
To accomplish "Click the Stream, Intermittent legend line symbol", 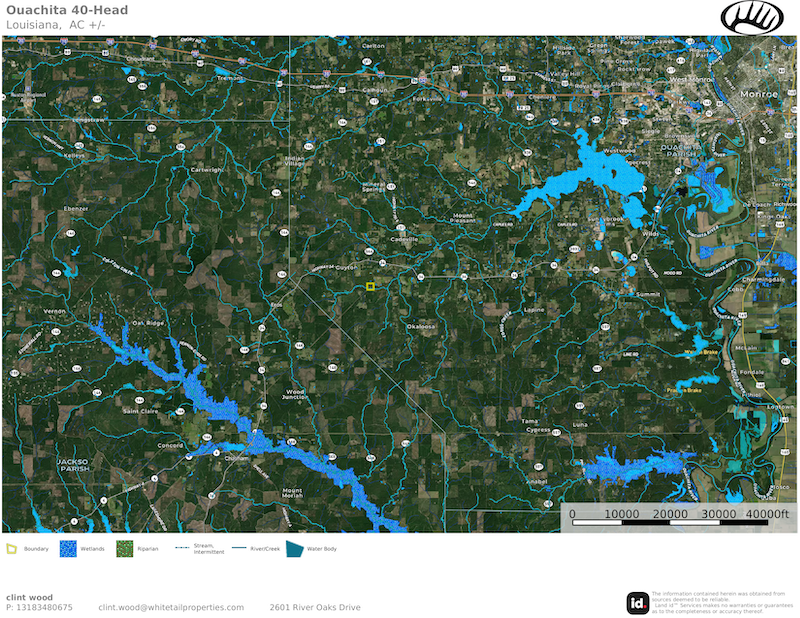I will coord(183,549).
